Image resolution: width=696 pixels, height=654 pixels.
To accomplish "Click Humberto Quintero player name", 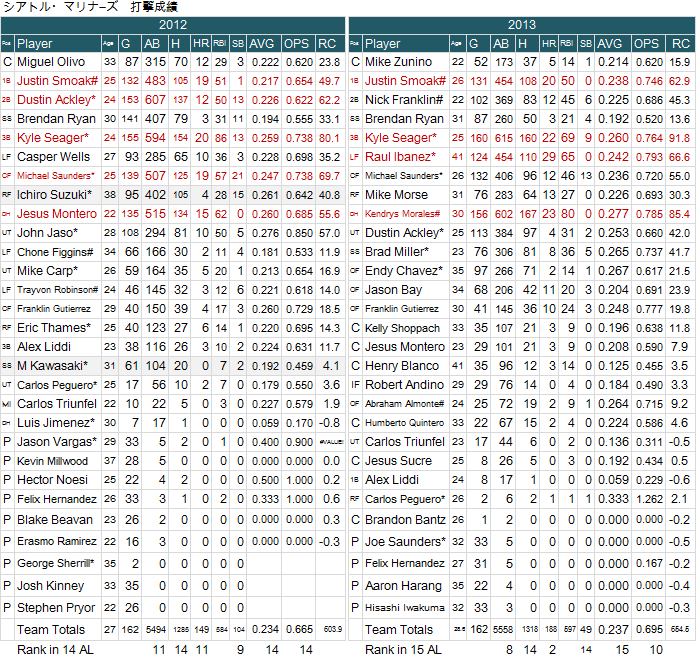I will click(404, 423).
